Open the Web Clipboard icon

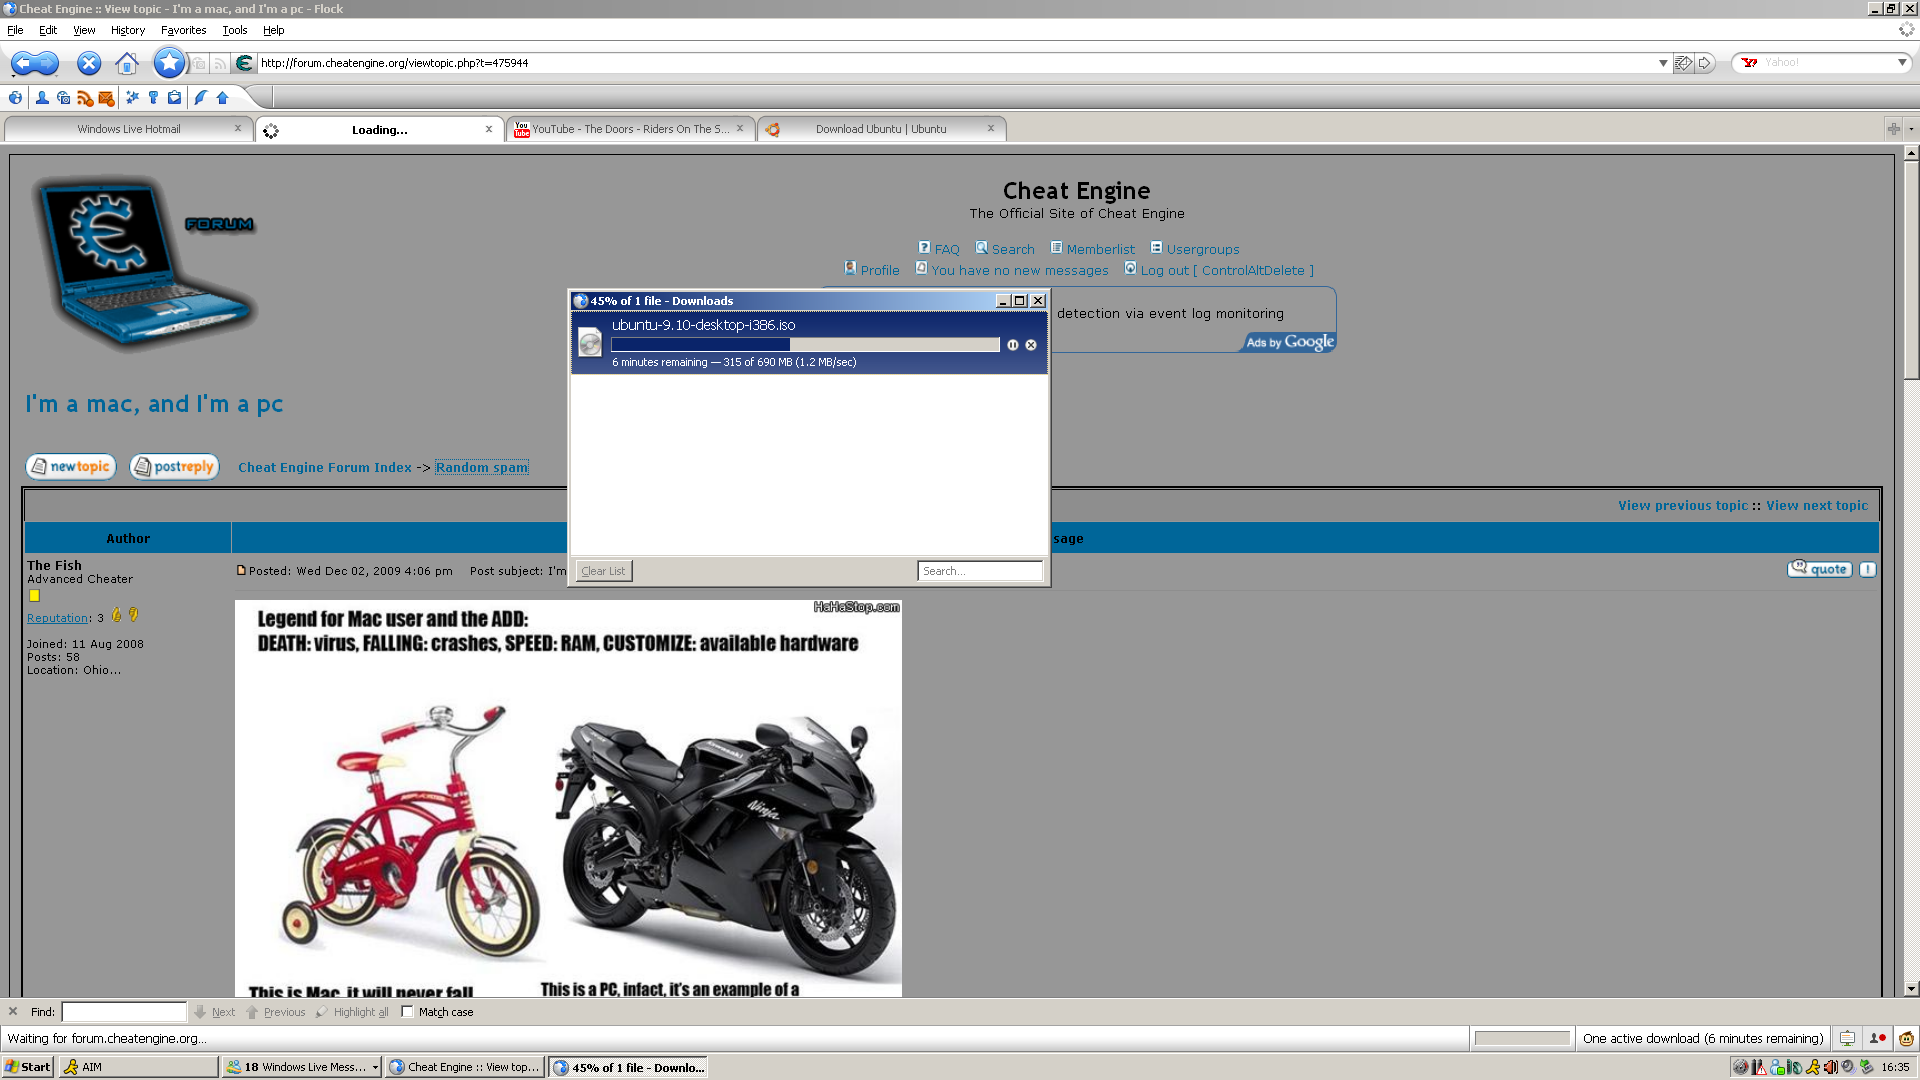pos(174,98)
